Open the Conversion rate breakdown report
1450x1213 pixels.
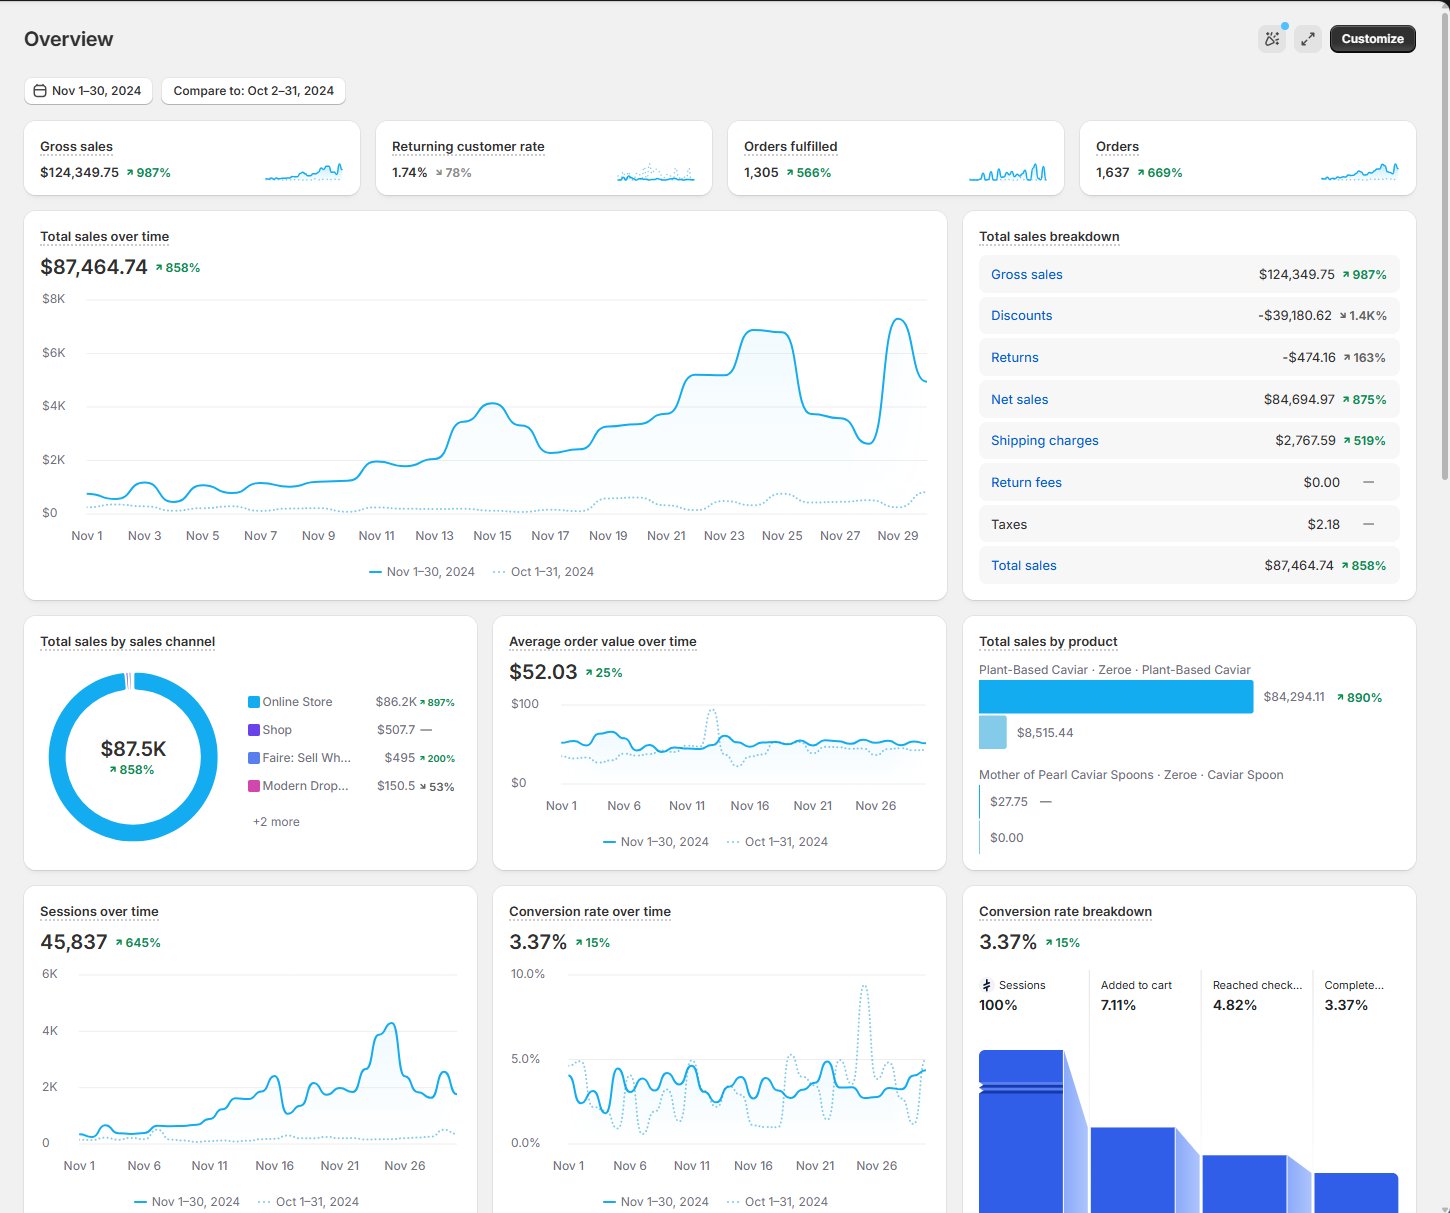(1065, 911)
